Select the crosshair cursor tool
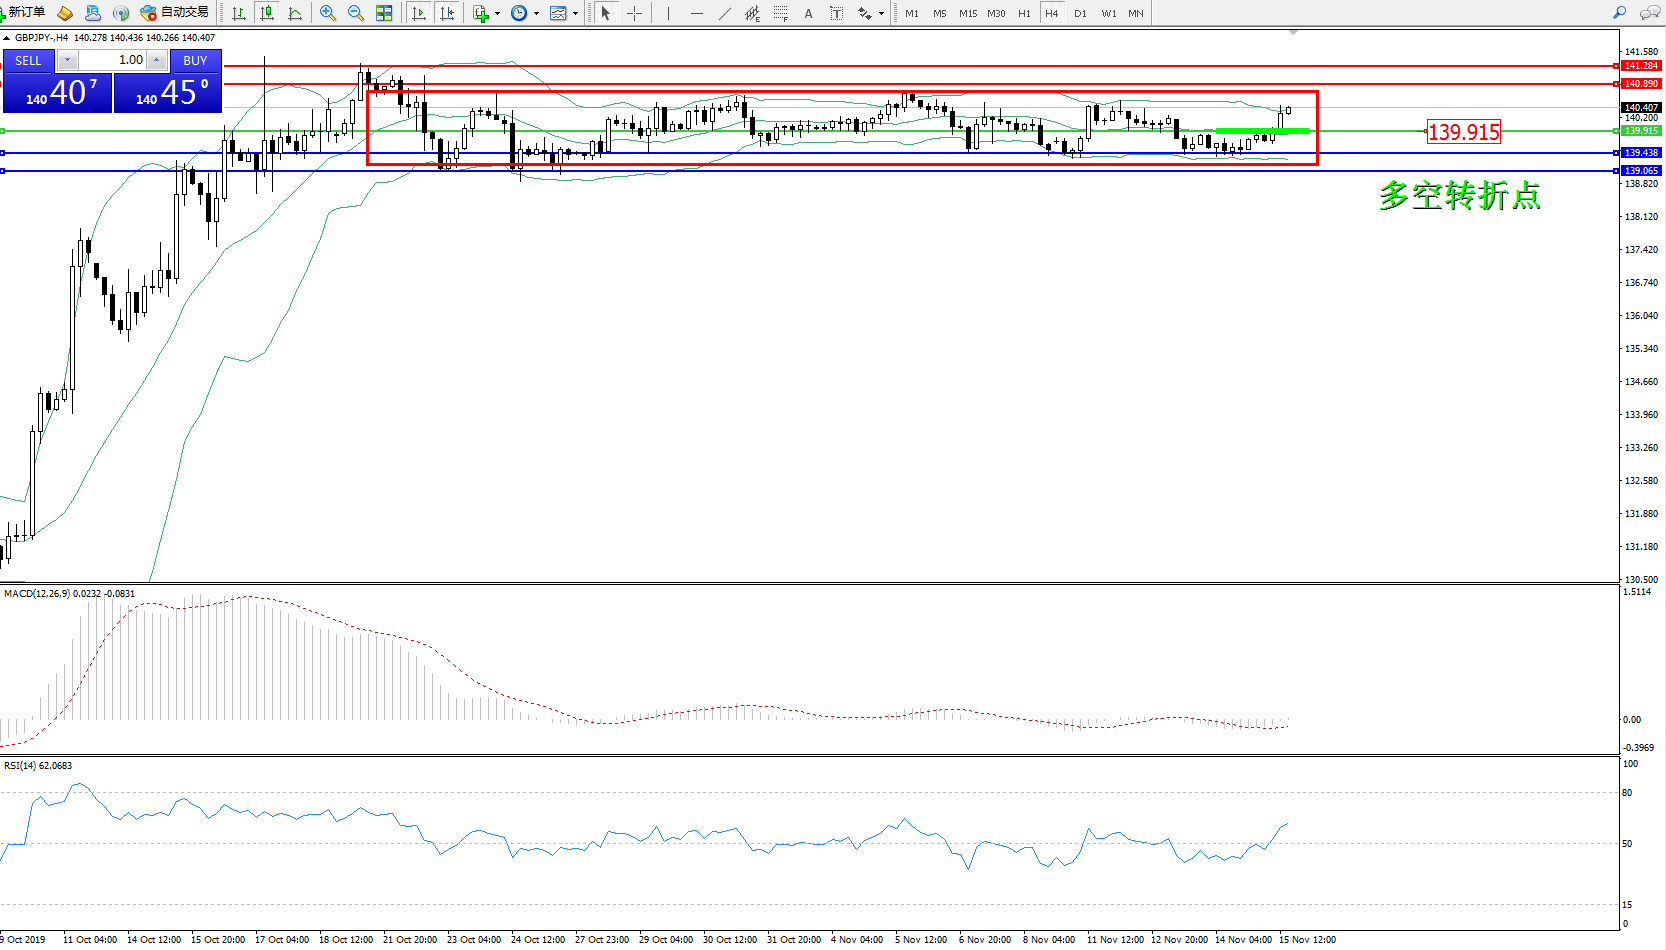 click(x=634, y=13)
